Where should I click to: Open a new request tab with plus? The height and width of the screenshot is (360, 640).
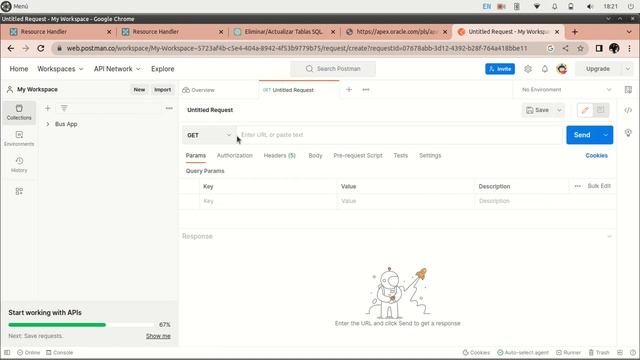pos(349,90)
